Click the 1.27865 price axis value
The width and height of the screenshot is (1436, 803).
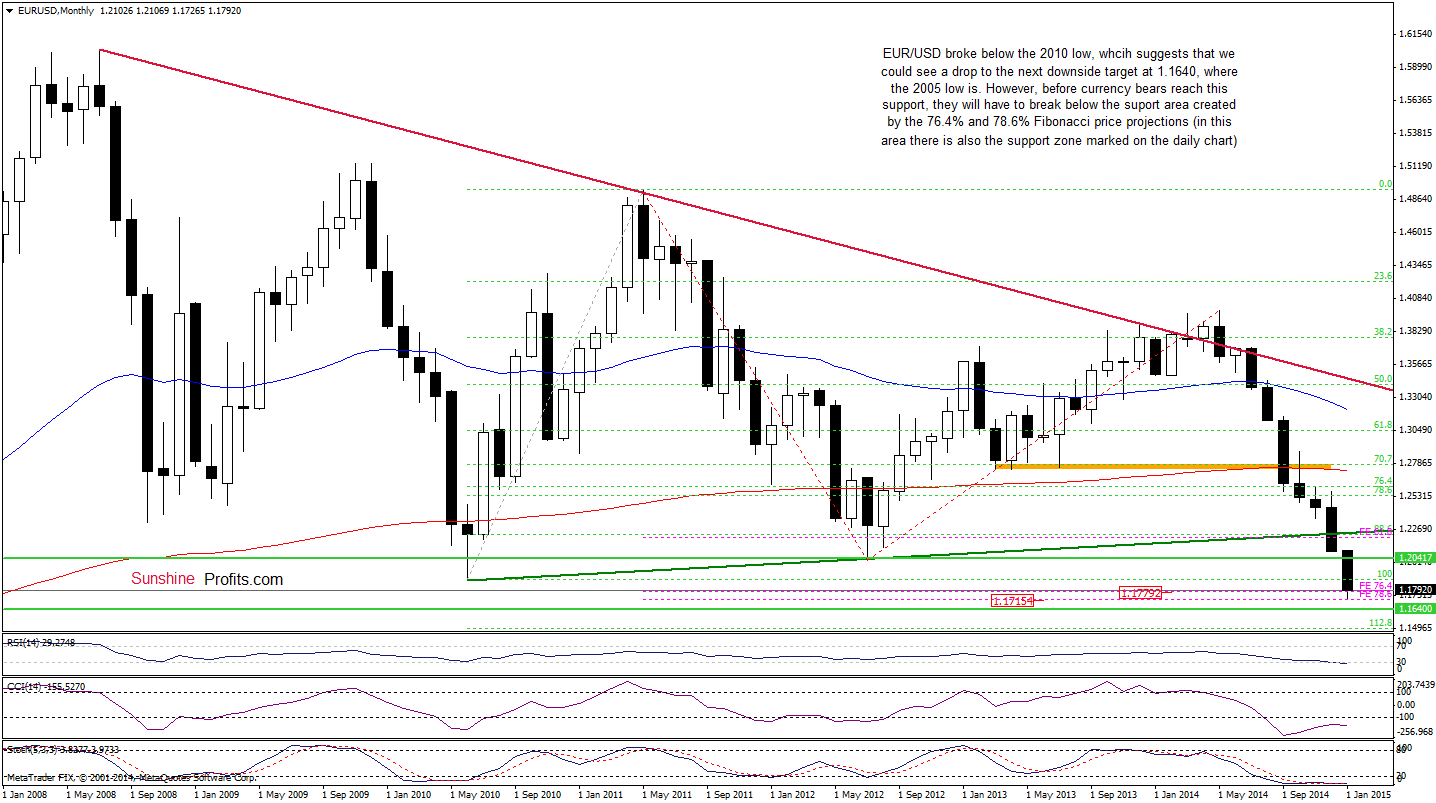click(x=1416, y=463)
